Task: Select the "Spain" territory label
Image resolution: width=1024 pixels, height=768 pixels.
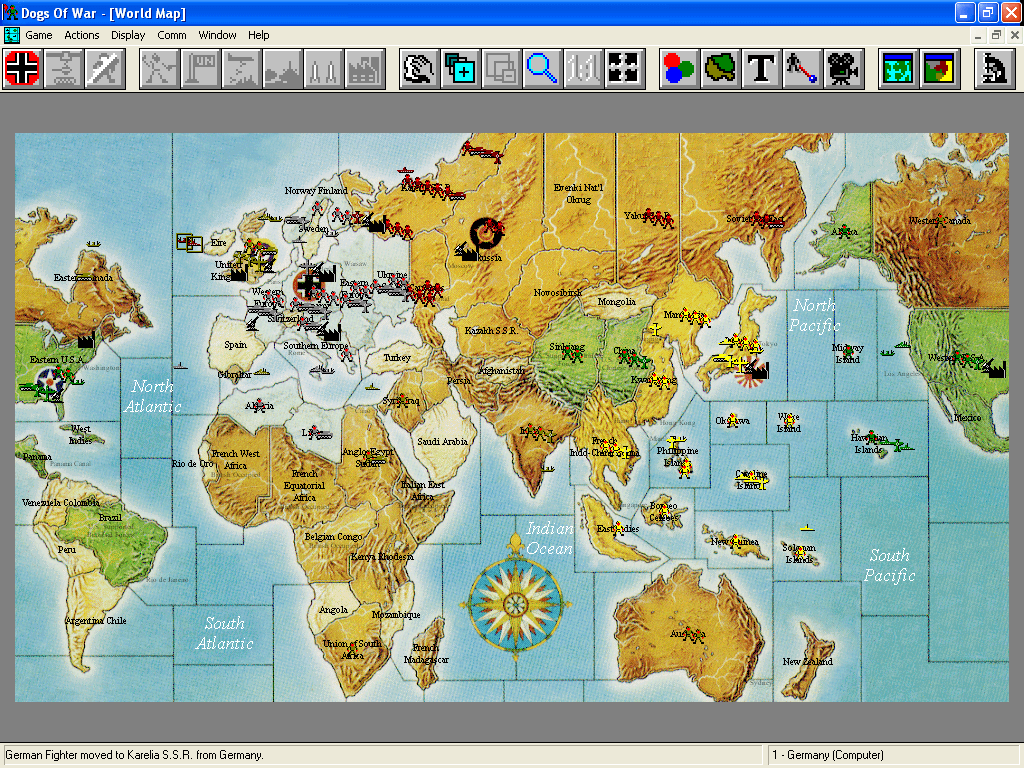Action: [x=236, y=345]
